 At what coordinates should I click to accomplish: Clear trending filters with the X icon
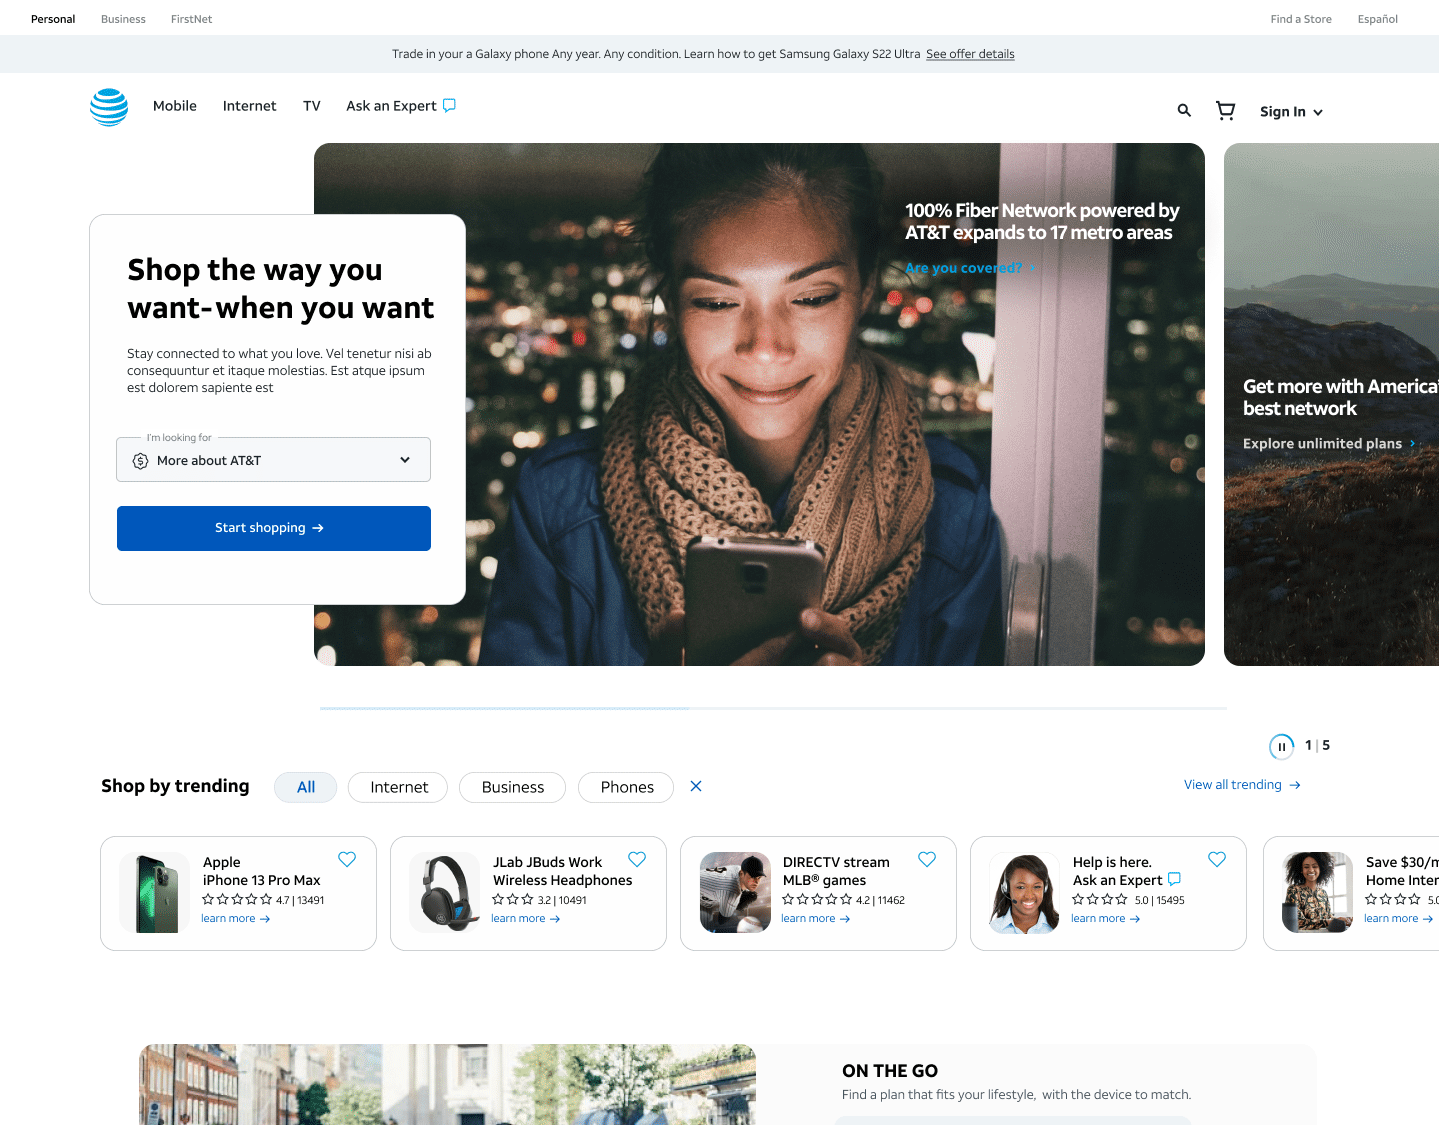click(696, 787)
